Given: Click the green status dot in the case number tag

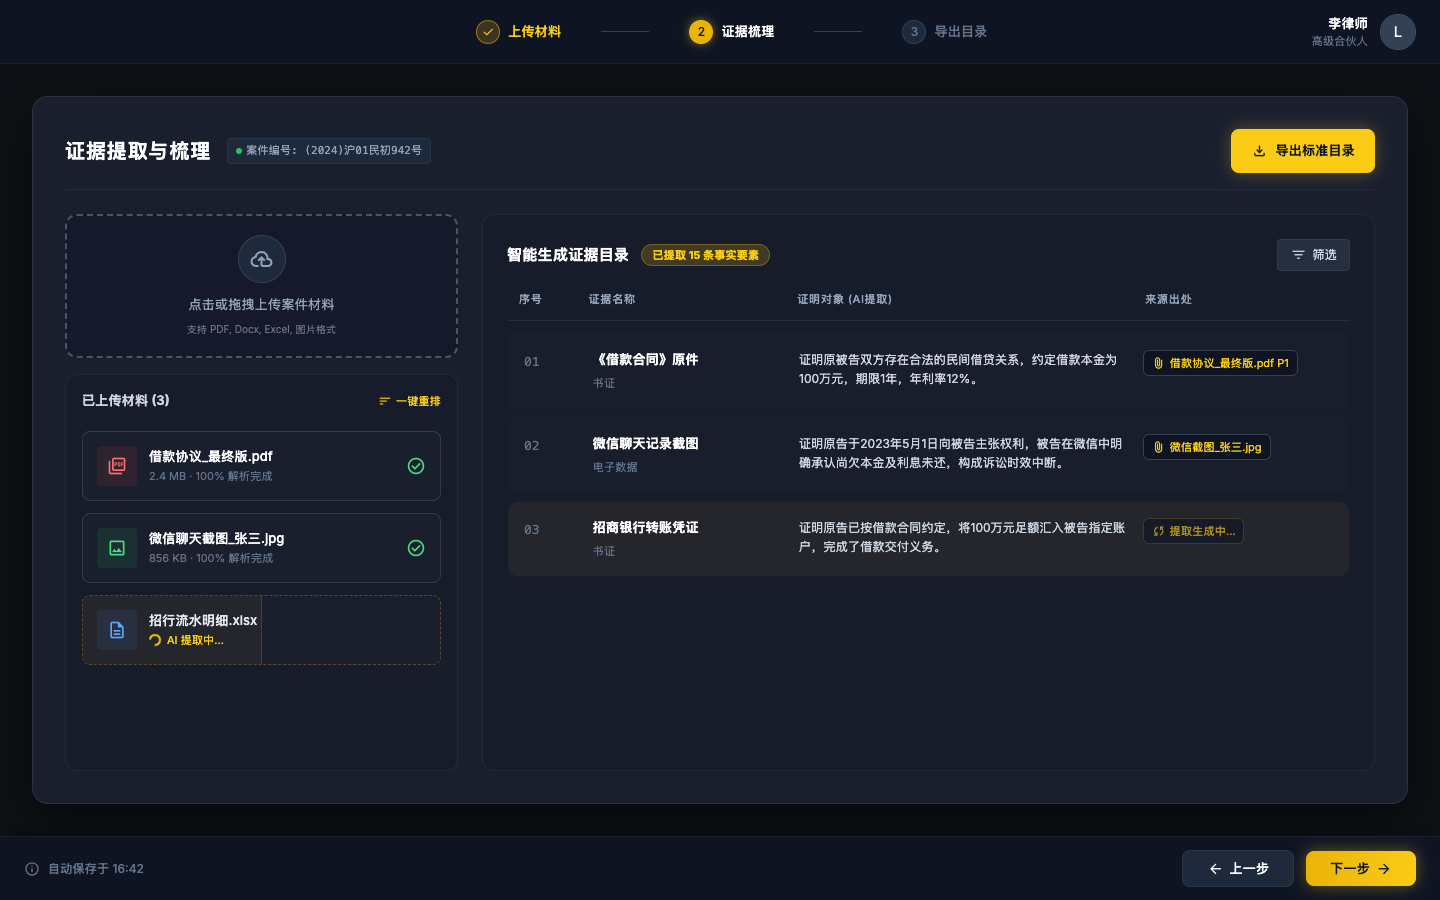Looking at the screenshot, I should tap(239, 151).
